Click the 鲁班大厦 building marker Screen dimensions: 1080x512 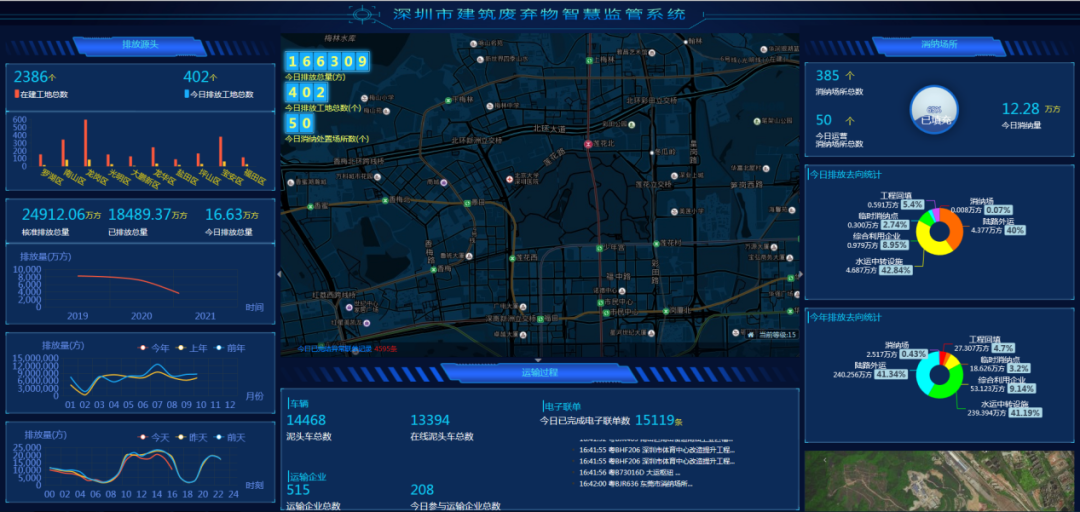pyautogui.click(x=469, y=256)
